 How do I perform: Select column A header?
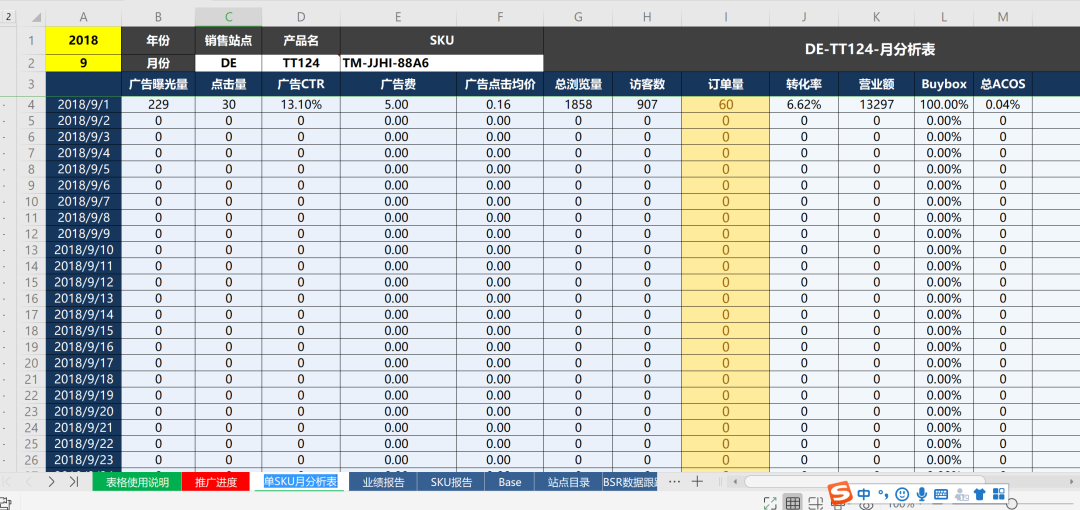pyautogui.click(x=83, y=17)
